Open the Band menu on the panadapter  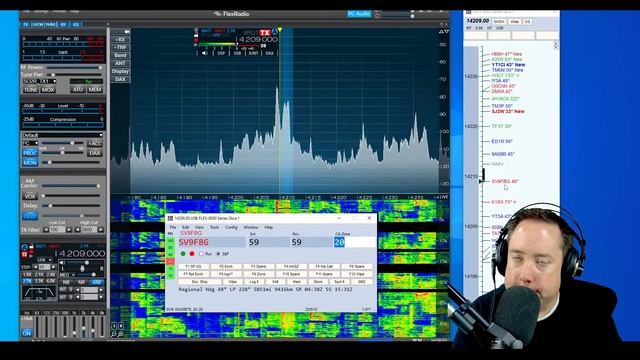(x=120, y=55)
